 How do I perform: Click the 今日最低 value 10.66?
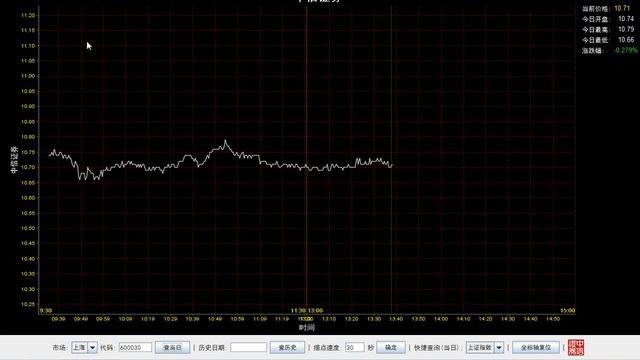click(626, 40)
